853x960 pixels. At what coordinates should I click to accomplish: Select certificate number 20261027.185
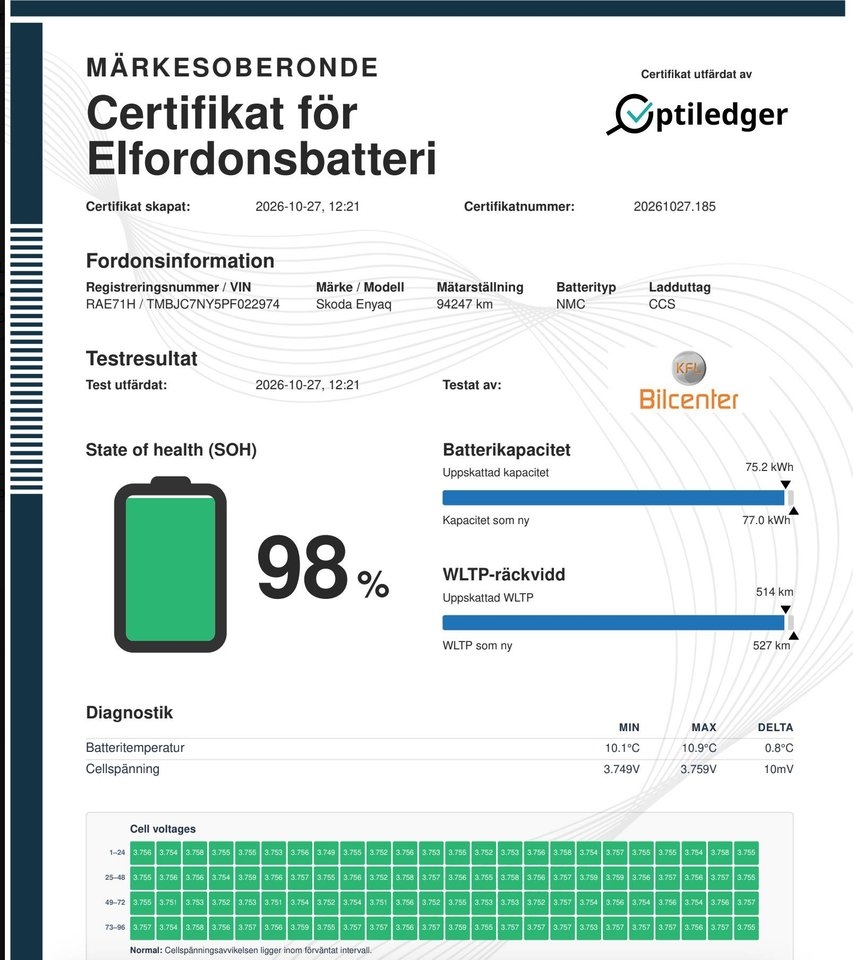[674, 206]
